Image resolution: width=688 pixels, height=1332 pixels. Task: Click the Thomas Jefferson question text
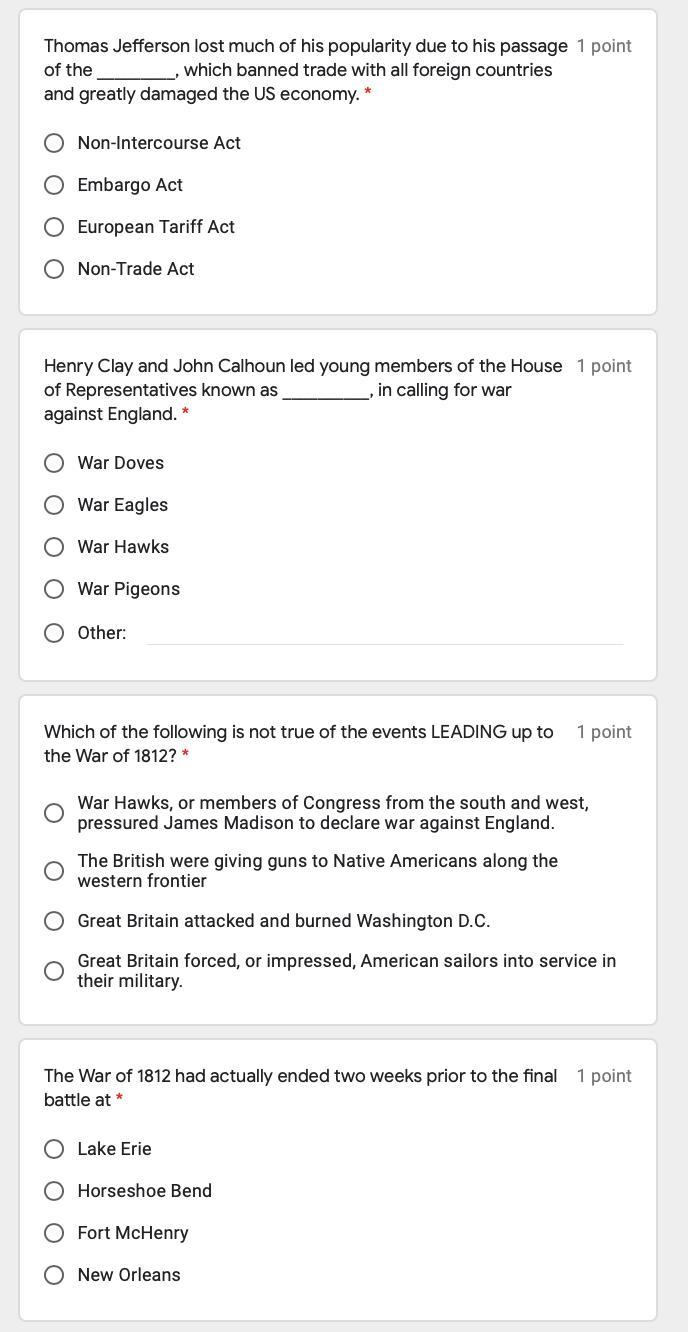(306, 70)
